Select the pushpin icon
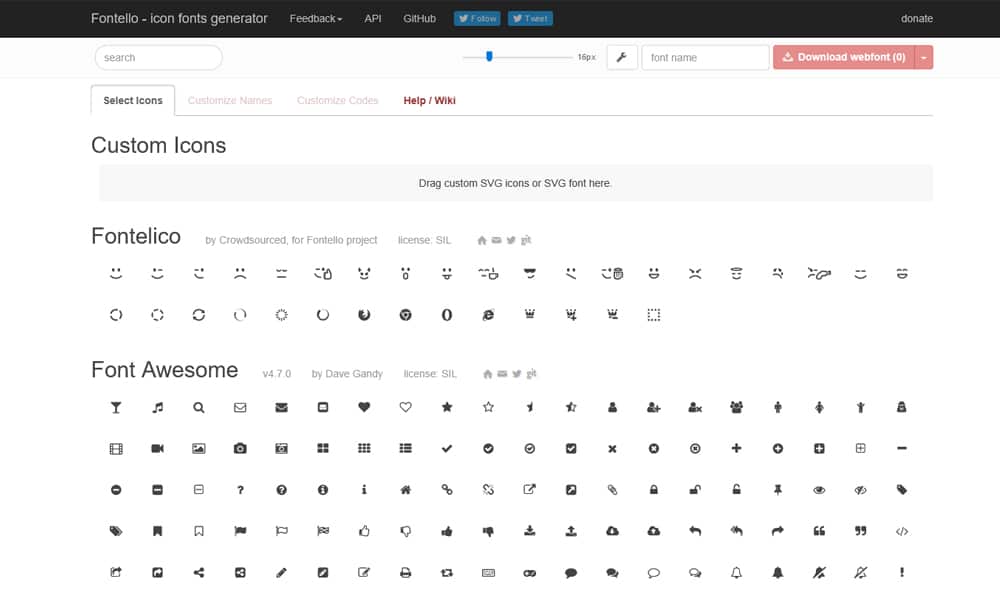This screenshot has height=600, width=1000. click(x=777, y=490)
